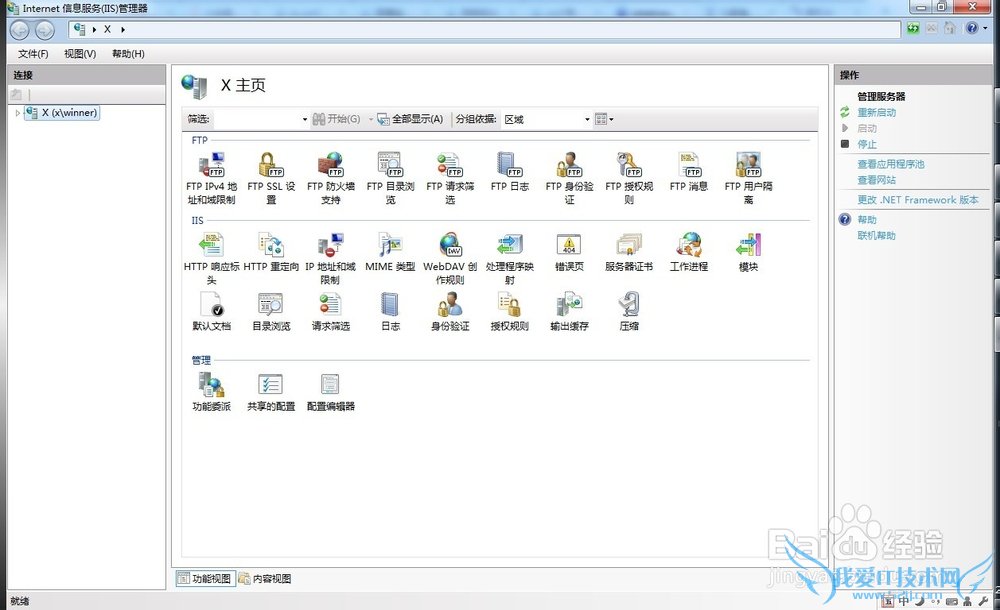Click the 中 input method tray icon

904,600
